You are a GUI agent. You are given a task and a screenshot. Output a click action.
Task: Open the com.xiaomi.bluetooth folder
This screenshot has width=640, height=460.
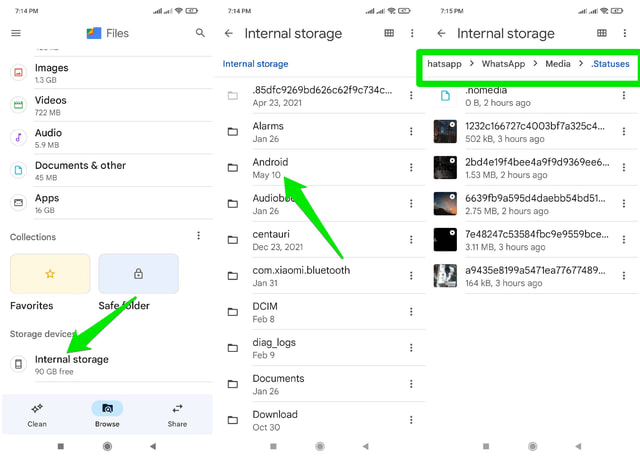click(x=320, y=276)
